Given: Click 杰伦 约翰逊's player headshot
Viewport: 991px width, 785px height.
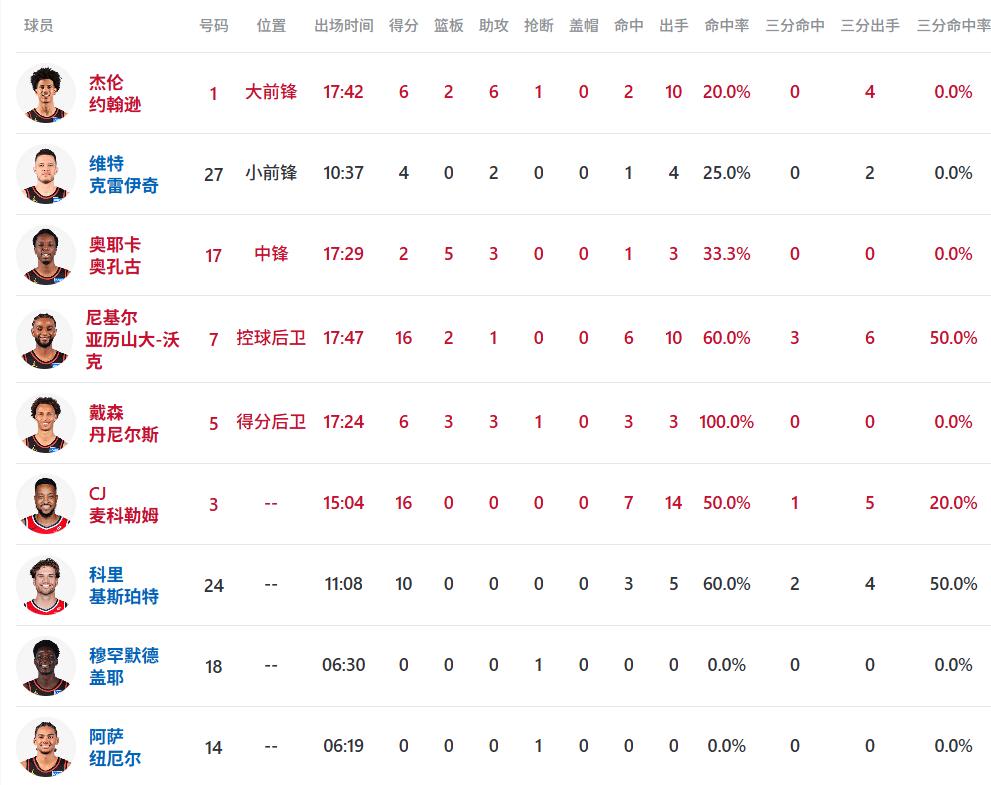Looking at the screenshot, I should click(46, 93).
